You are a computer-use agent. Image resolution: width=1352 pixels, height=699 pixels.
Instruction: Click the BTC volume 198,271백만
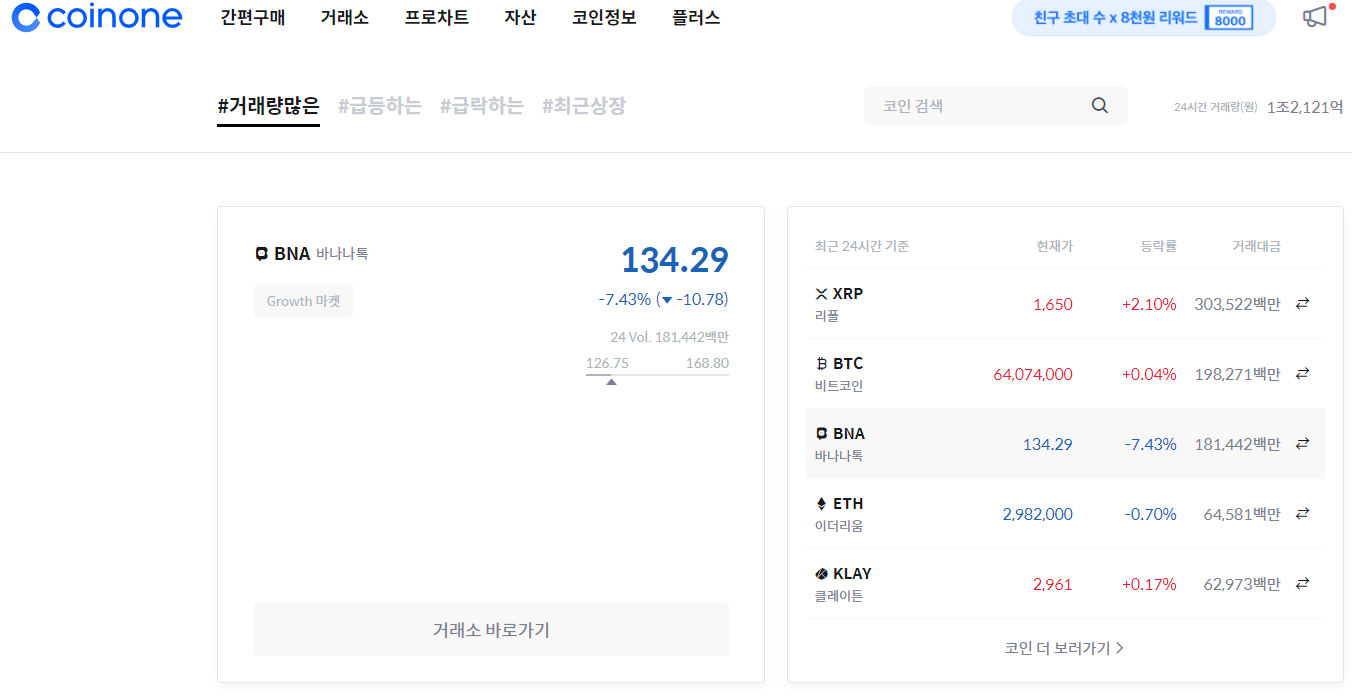[1237, 374]
